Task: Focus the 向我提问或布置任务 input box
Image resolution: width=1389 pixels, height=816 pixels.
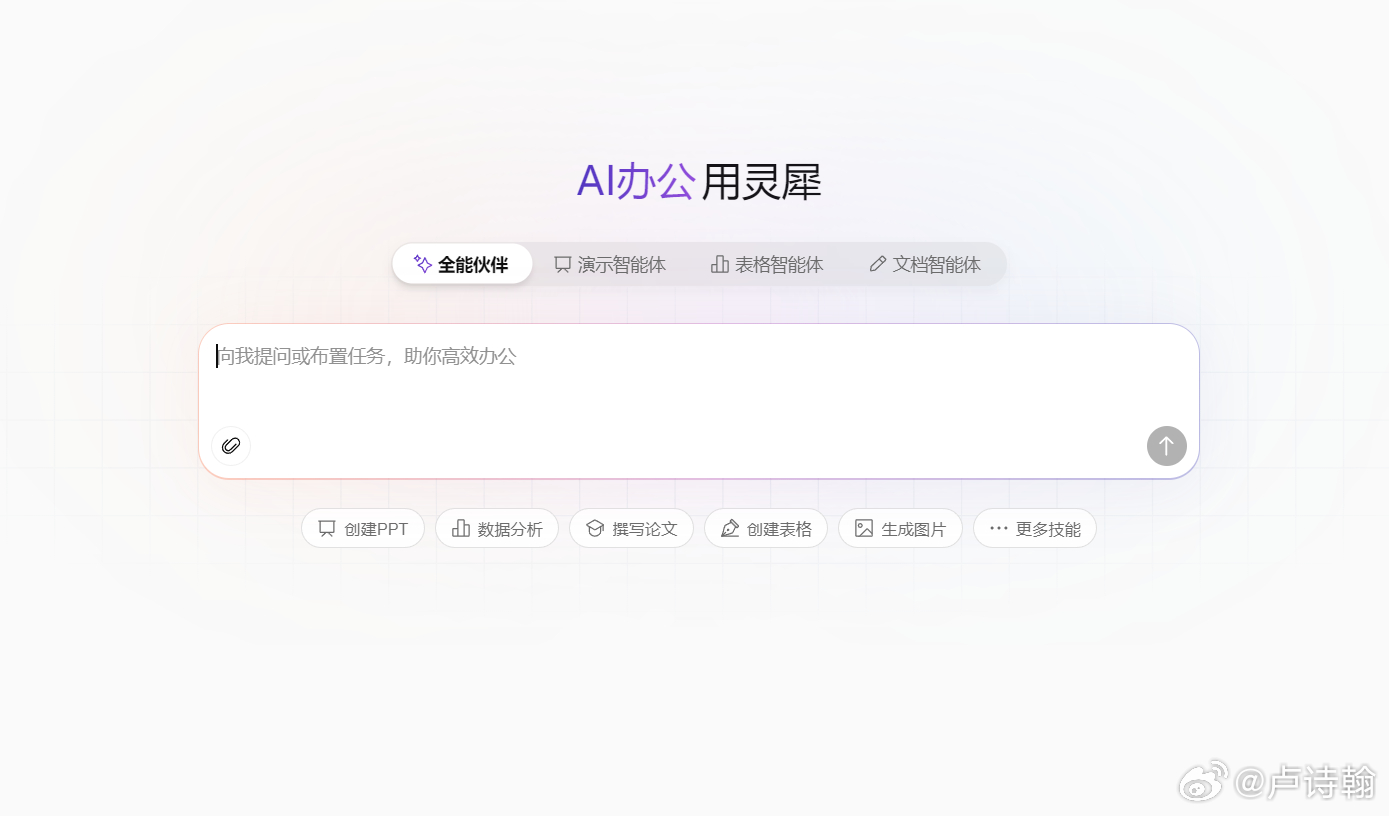Action: [x=699, y=401]
